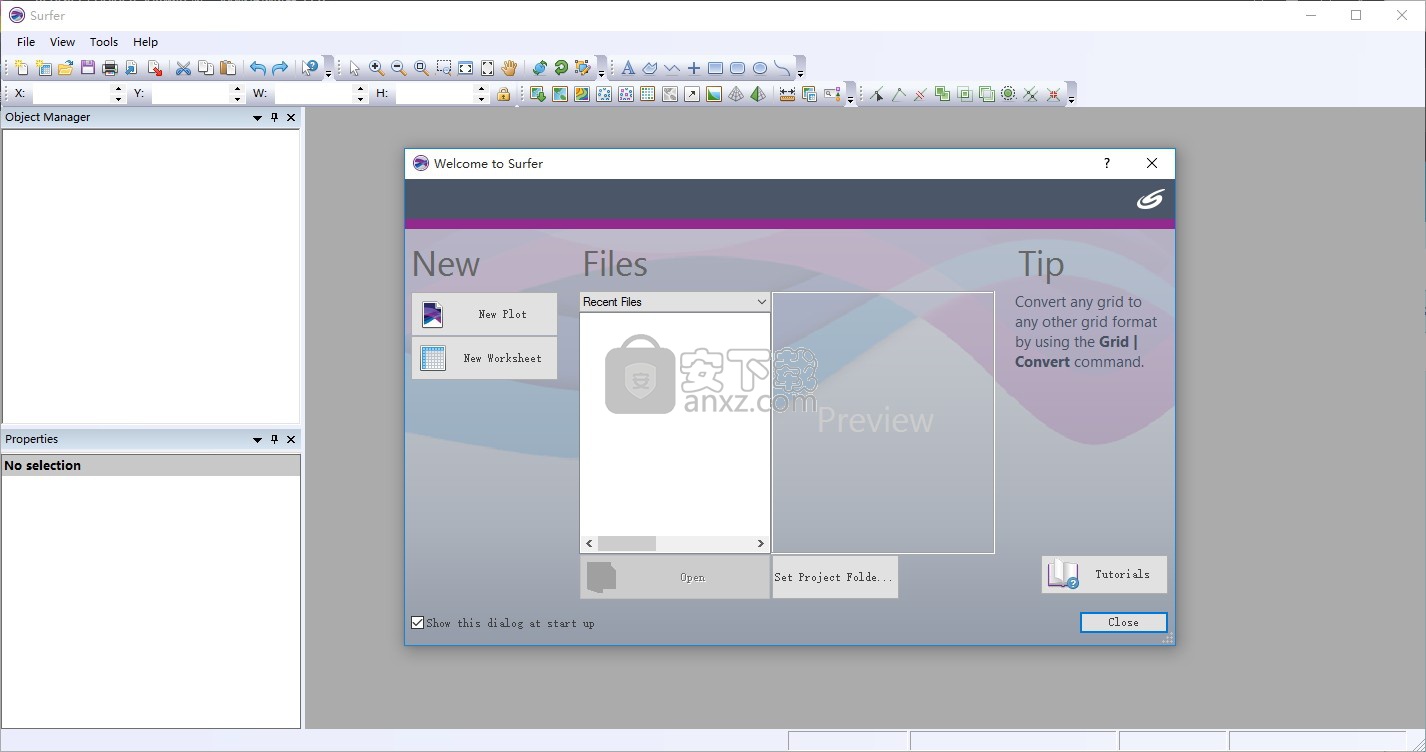Select the Text tool letter A icon
The width and height of the screenshot is (1426, 752).
pyautogui.click(x=627, y=68)
